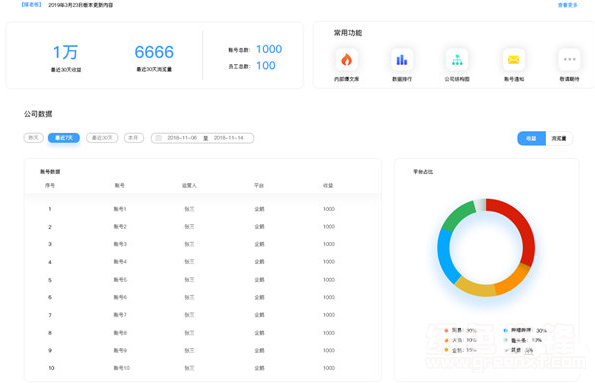Select the 最近7天 time filter

64,138
